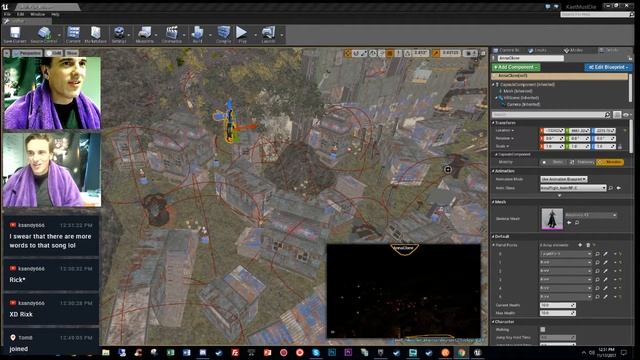Open the Cinematics clapperboard icon

171,34
